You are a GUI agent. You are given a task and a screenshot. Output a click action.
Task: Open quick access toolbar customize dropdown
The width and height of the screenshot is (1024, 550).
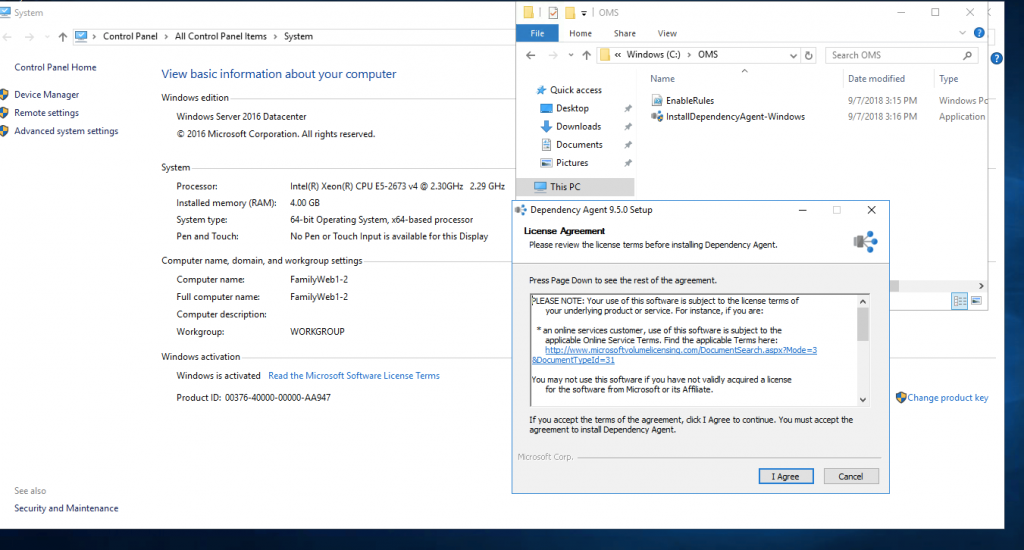point(584,12)
